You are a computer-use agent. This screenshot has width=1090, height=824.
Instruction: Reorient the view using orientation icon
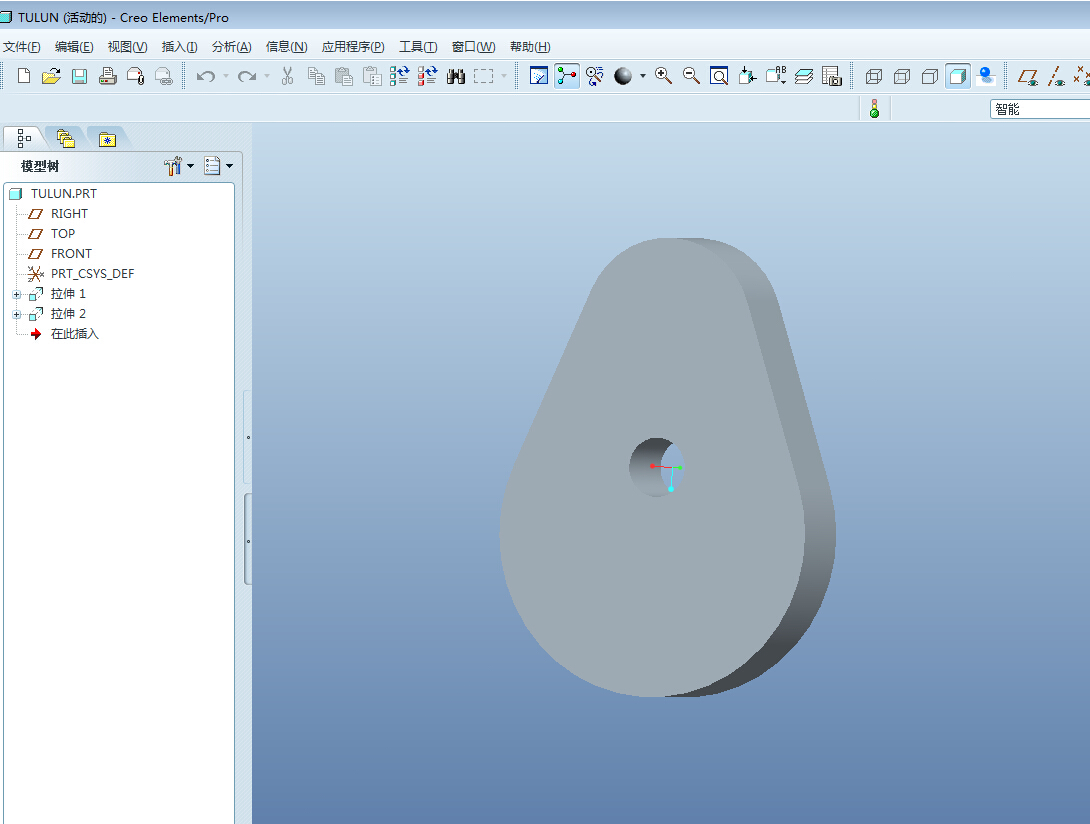click(747, 76)
